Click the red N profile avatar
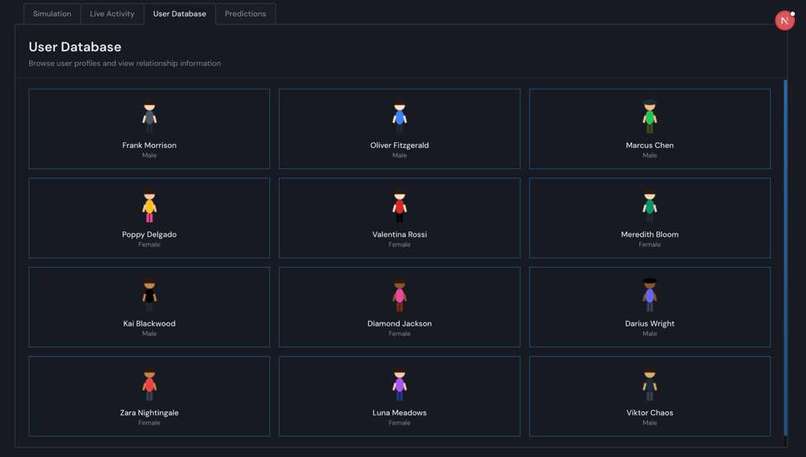This screenshot has height=457, width=806. (784, 21)
